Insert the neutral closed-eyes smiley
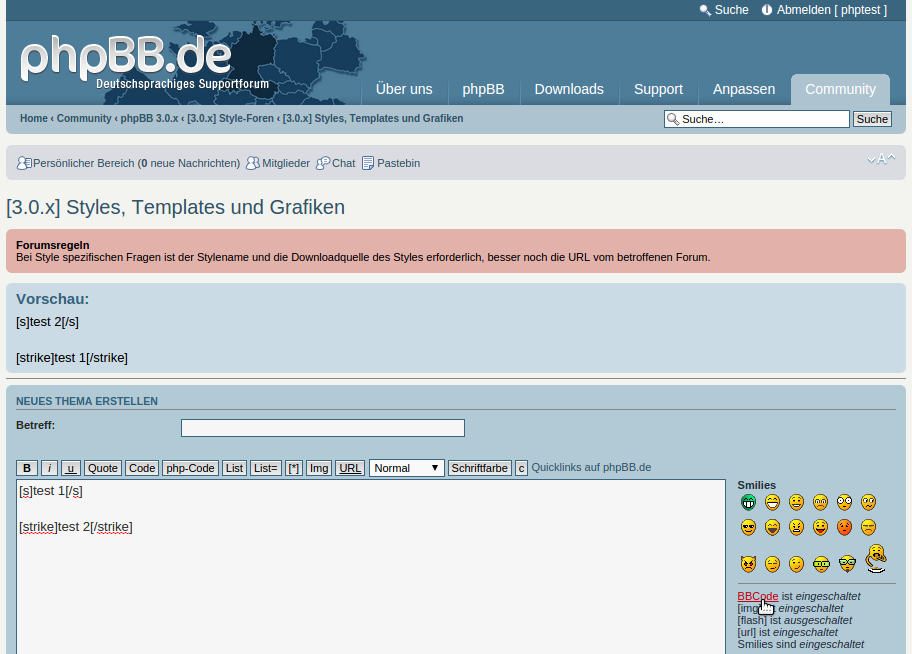This screenshot has width=912, height=654. 772,564
